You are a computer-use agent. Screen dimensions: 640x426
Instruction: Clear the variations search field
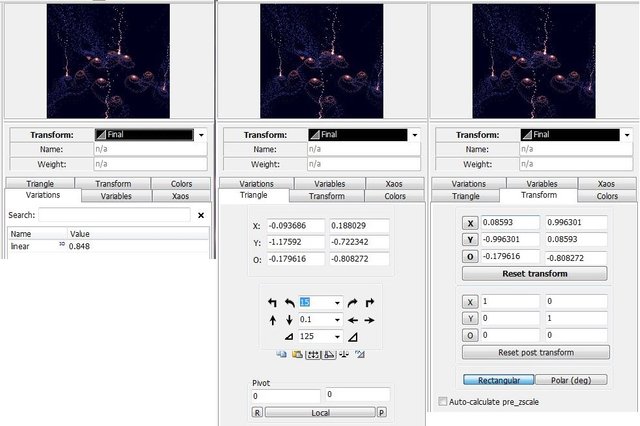click(201, 215)
